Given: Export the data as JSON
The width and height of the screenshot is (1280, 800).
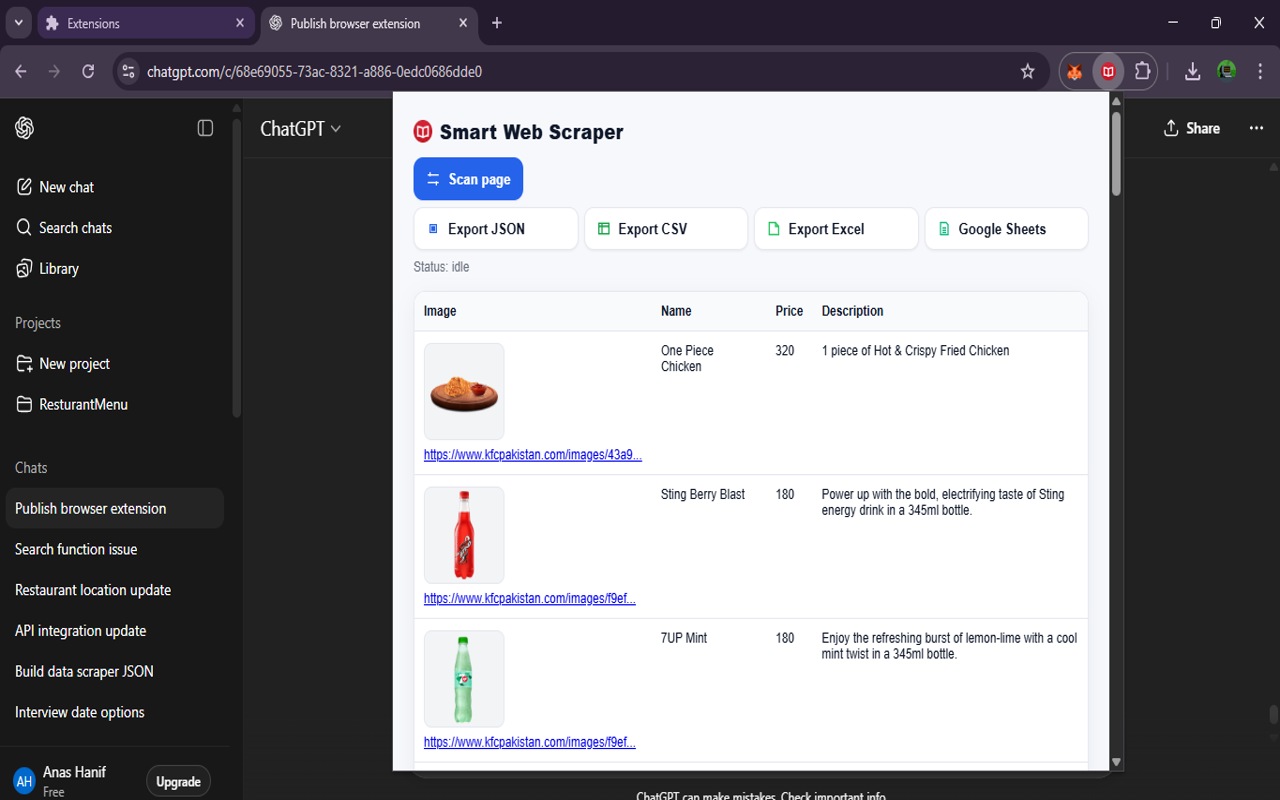Looking at the screenshot, I should (x=496, y=229).
